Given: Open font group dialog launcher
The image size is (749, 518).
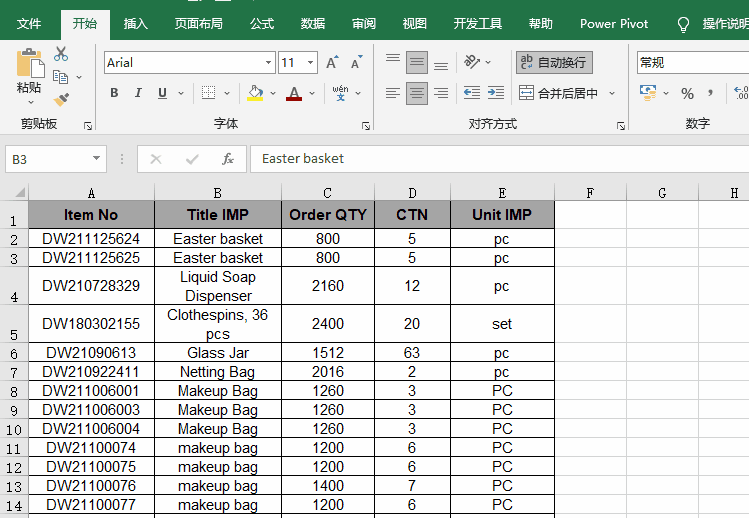Looking at the screenshot, I should point(366,126).
